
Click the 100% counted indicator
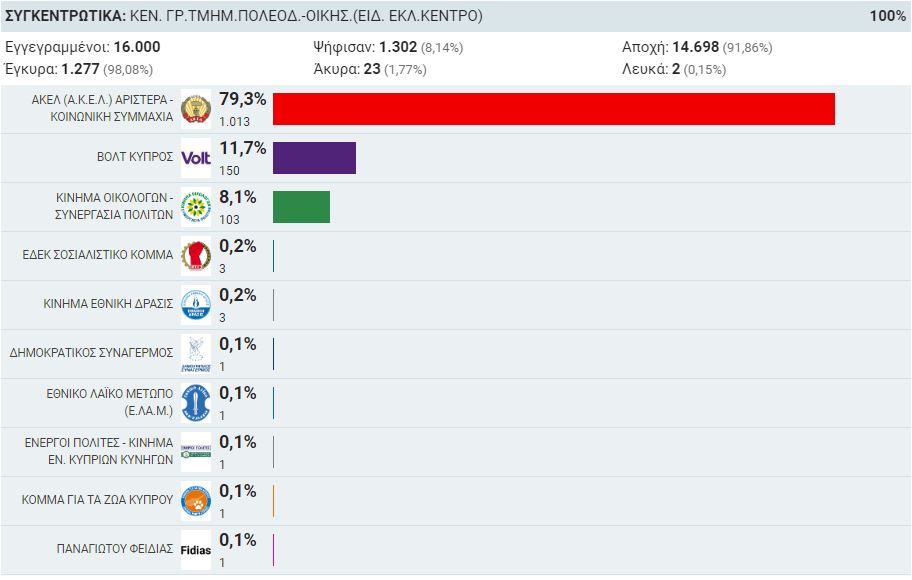pos(888,16)
